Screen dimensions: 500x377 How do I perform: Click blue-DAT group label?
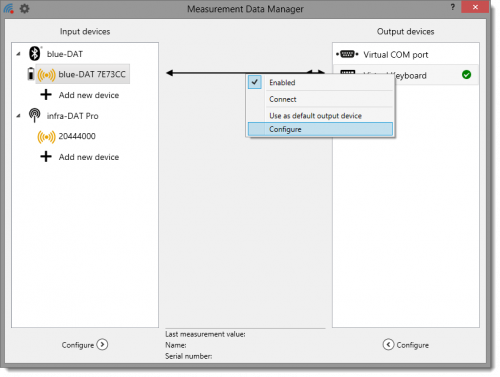(65, 54)
